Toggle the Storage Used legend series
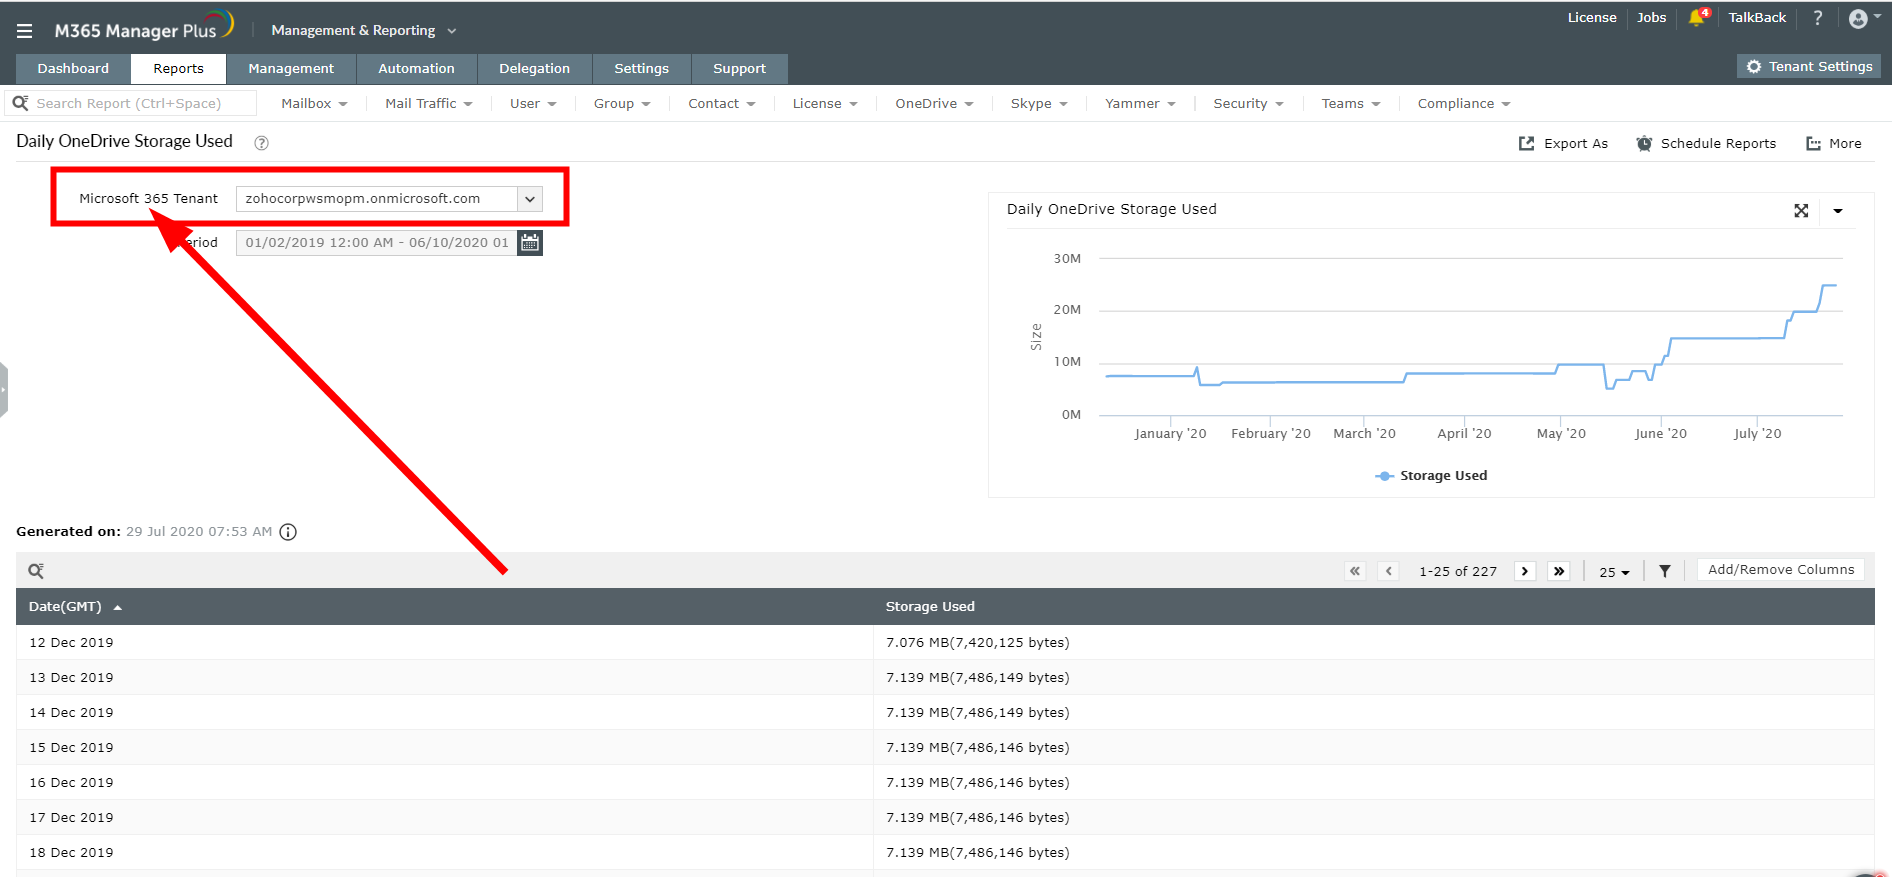This screenshot has width=1892, height=877. coord(1431,476)
